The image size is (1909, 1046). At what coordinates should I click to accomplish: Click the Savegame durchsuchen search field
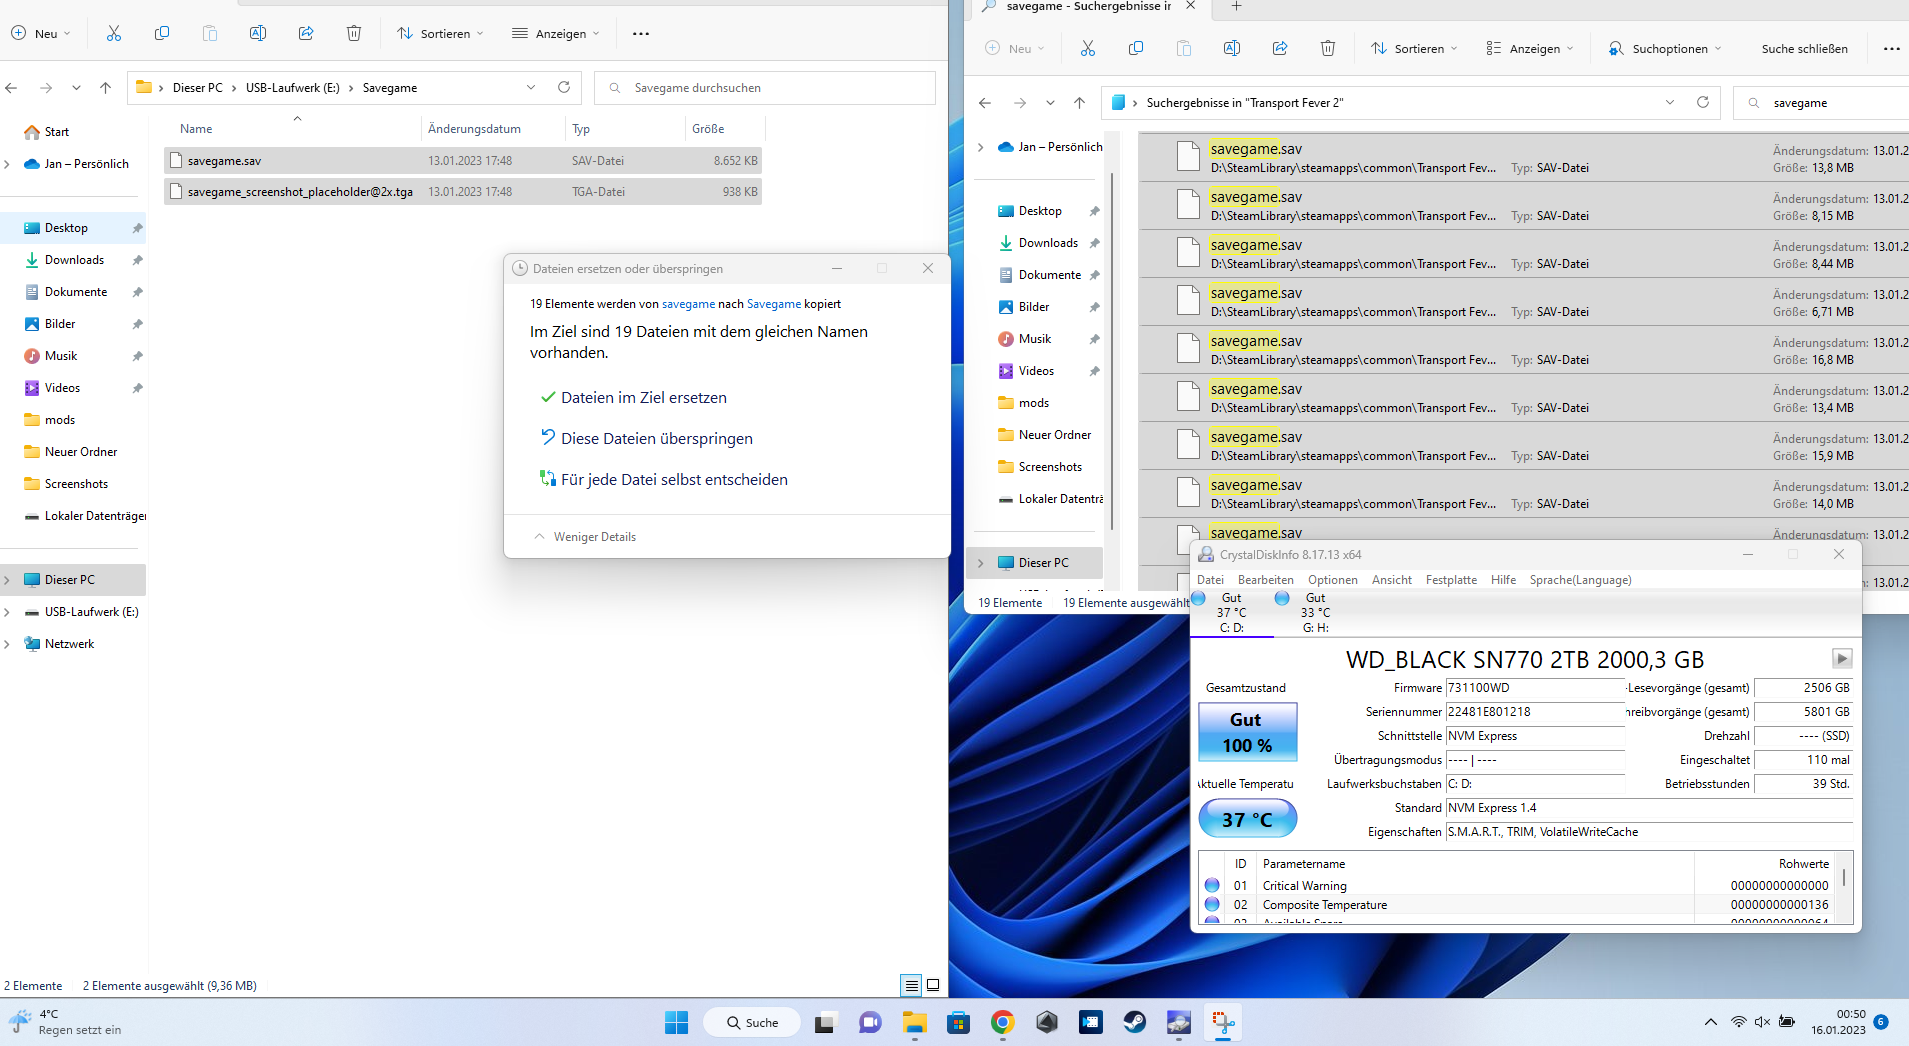(x=765, y=88)
